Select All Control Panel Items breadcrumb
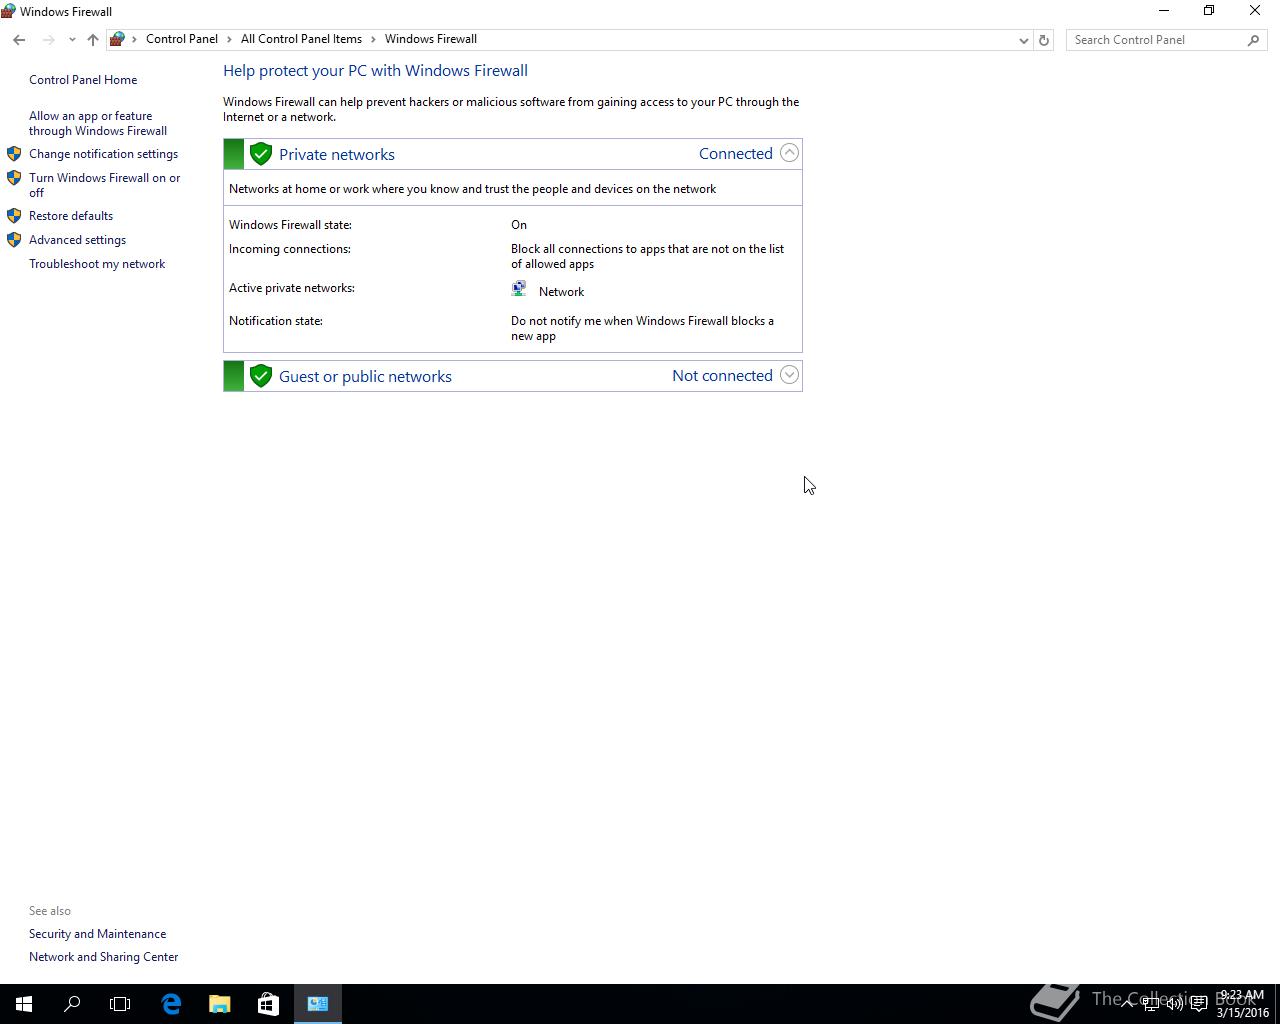Screen dimensions: 1280x1024 point(301,39)
